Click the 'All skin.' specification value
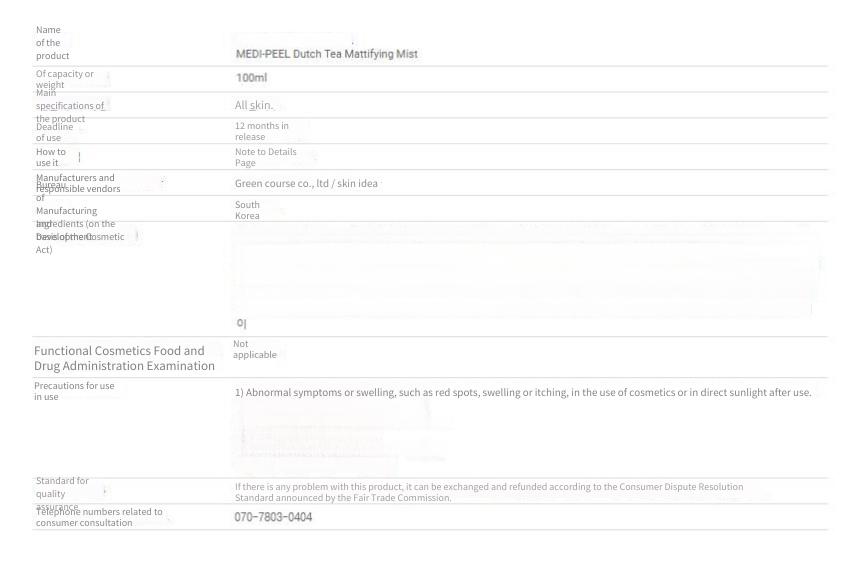The width and height of the screenshot is (860, 573). pyautogui.click(x=253, y=105)
